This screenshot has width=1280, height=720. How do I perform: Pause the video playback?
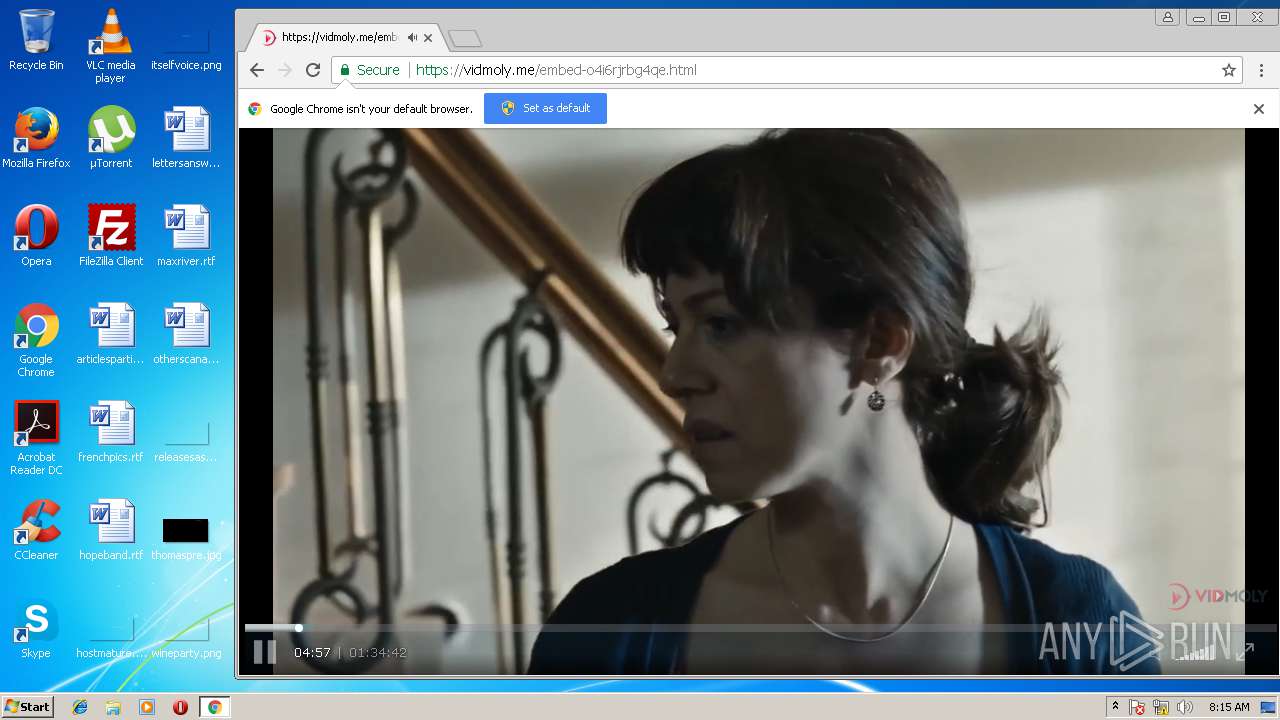[x=264, y=652]
